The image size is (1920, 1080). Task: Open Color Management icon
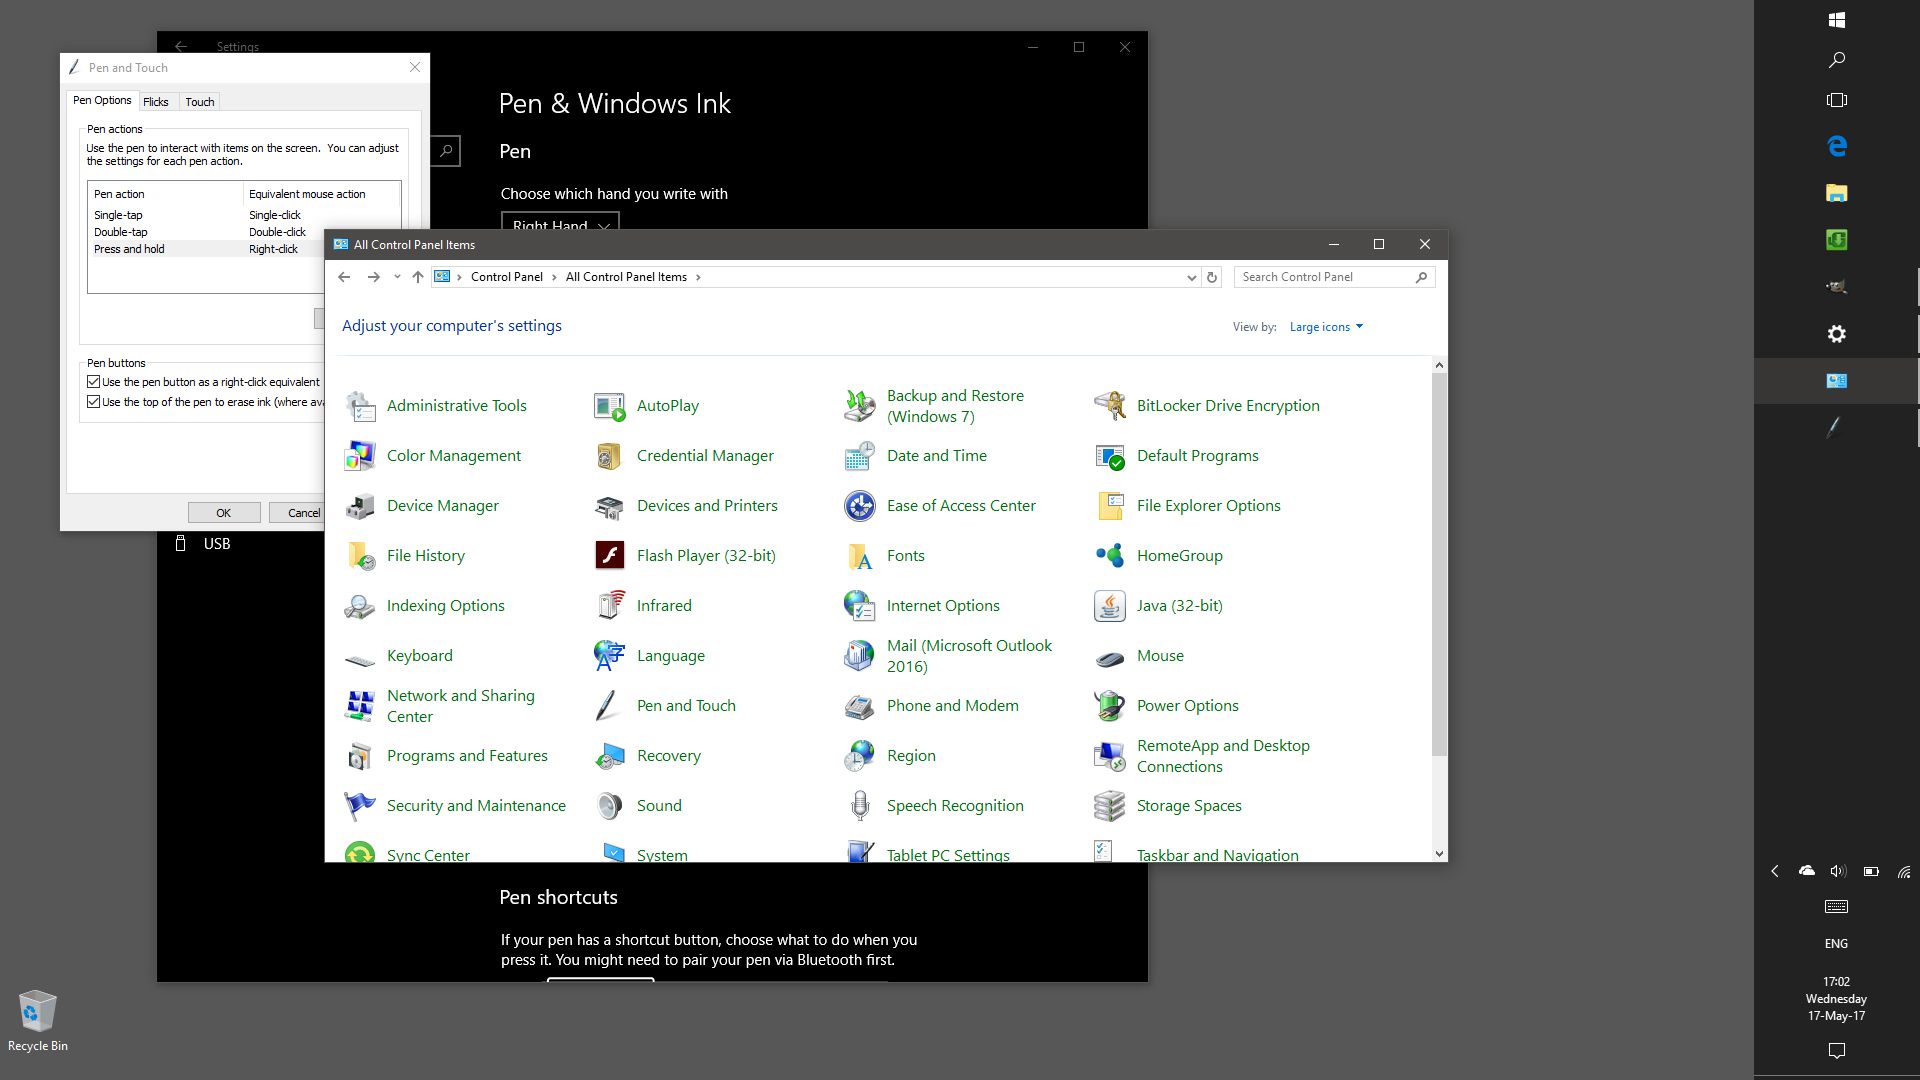pyautogui.click(x=360, y=456)
